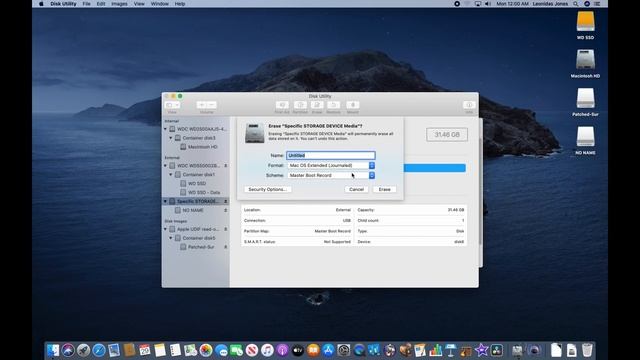
Task: Open Spotlight search in menu bar
Action: (576, 4)
